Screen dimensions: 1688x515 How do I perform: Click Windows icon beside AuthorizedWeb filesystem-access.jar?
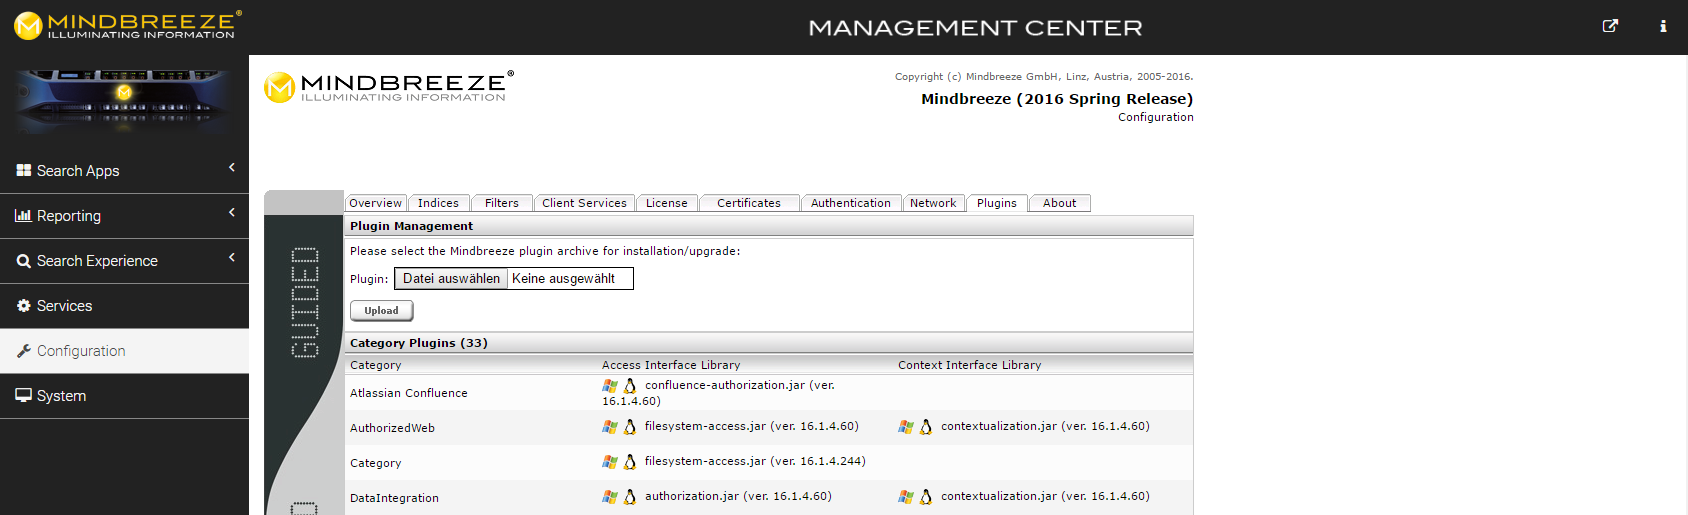pyautogui.click(x=610, y=426)
